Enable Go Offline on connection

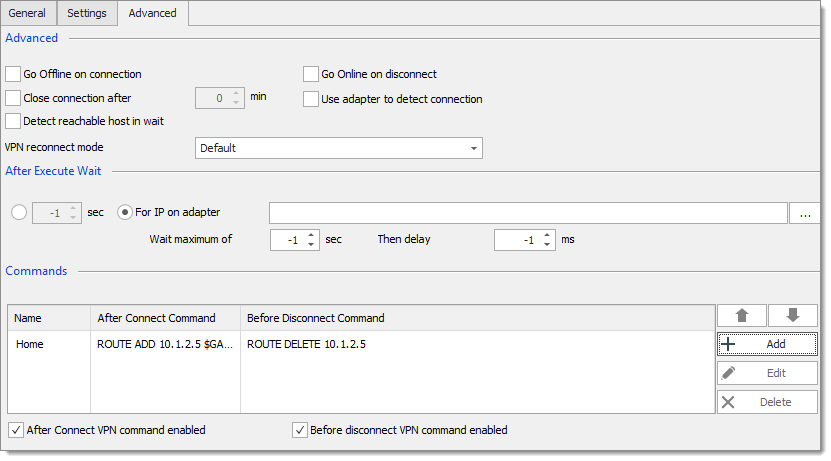click(x=13, y=74)
